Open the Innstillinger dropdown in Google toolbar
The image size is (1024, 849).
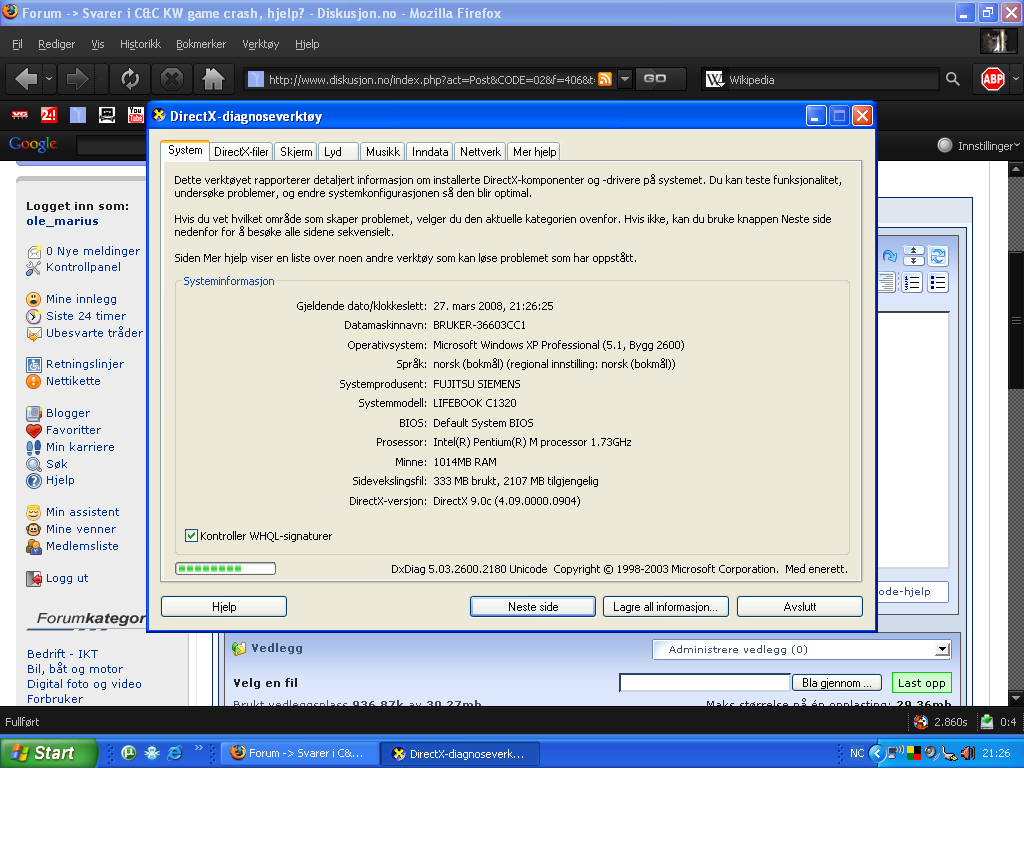[x=988, y=146]
